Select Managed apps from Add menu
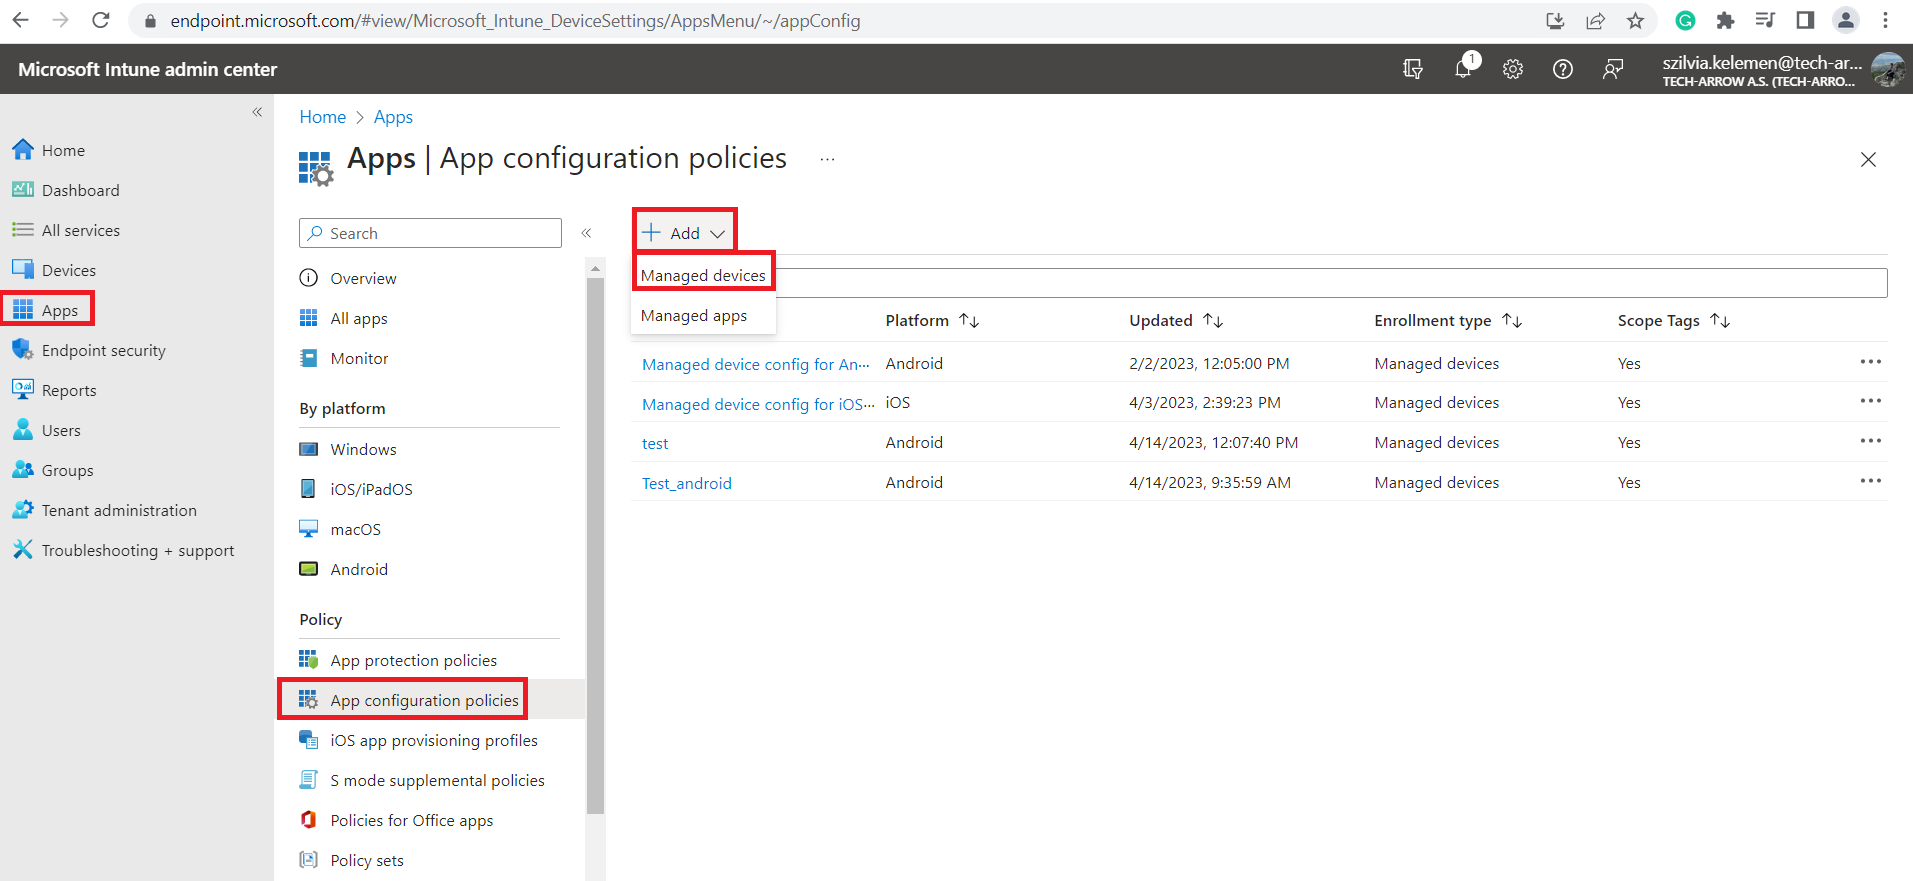This screenshot has height=881, width=1913. click(x=694, y=316)
